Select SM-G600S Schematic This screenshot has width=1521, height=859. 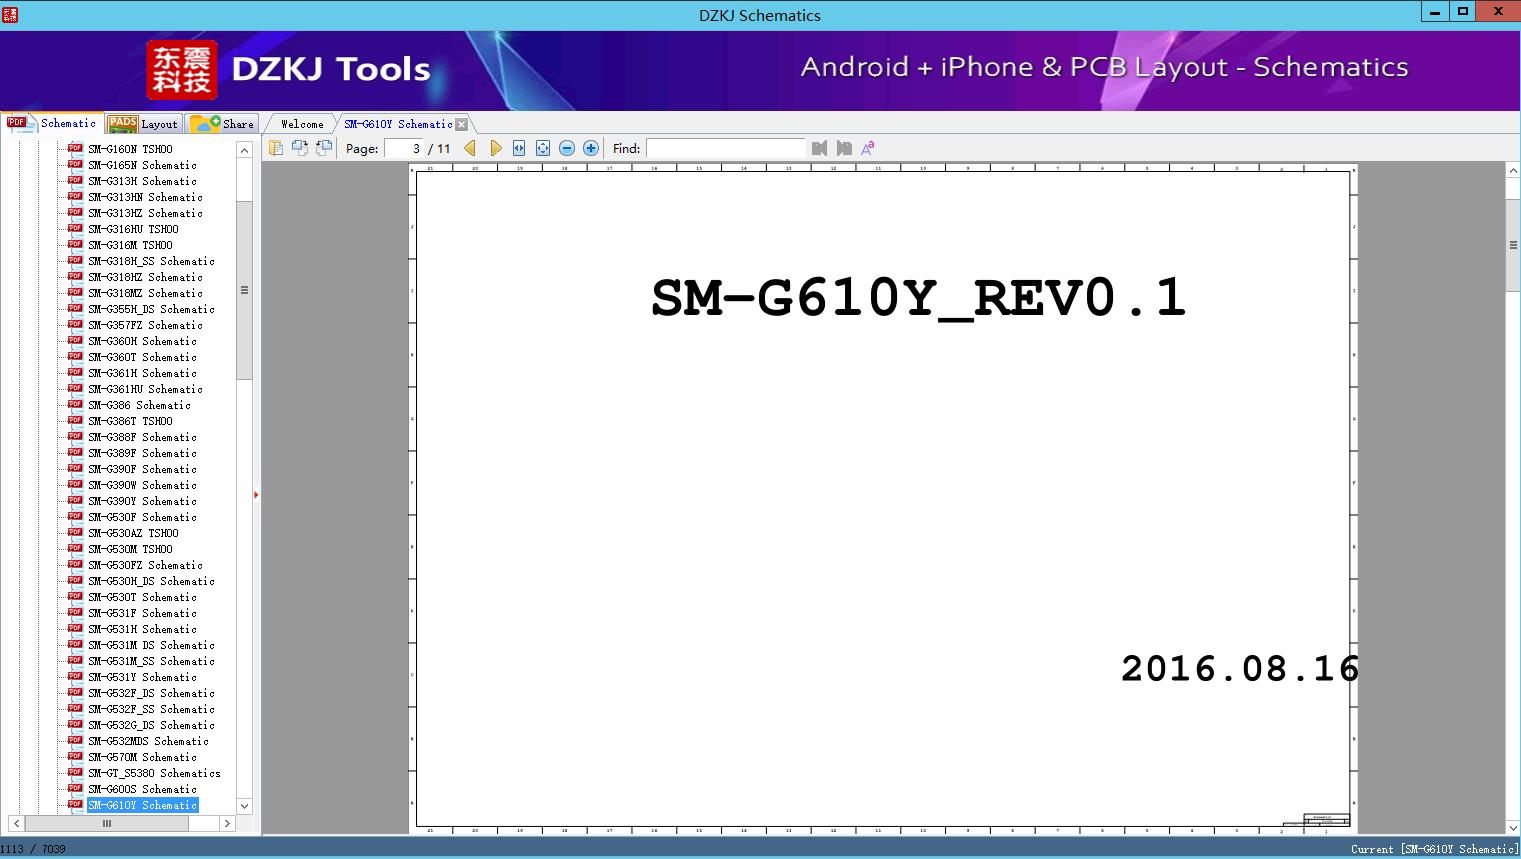click(142, 789)
